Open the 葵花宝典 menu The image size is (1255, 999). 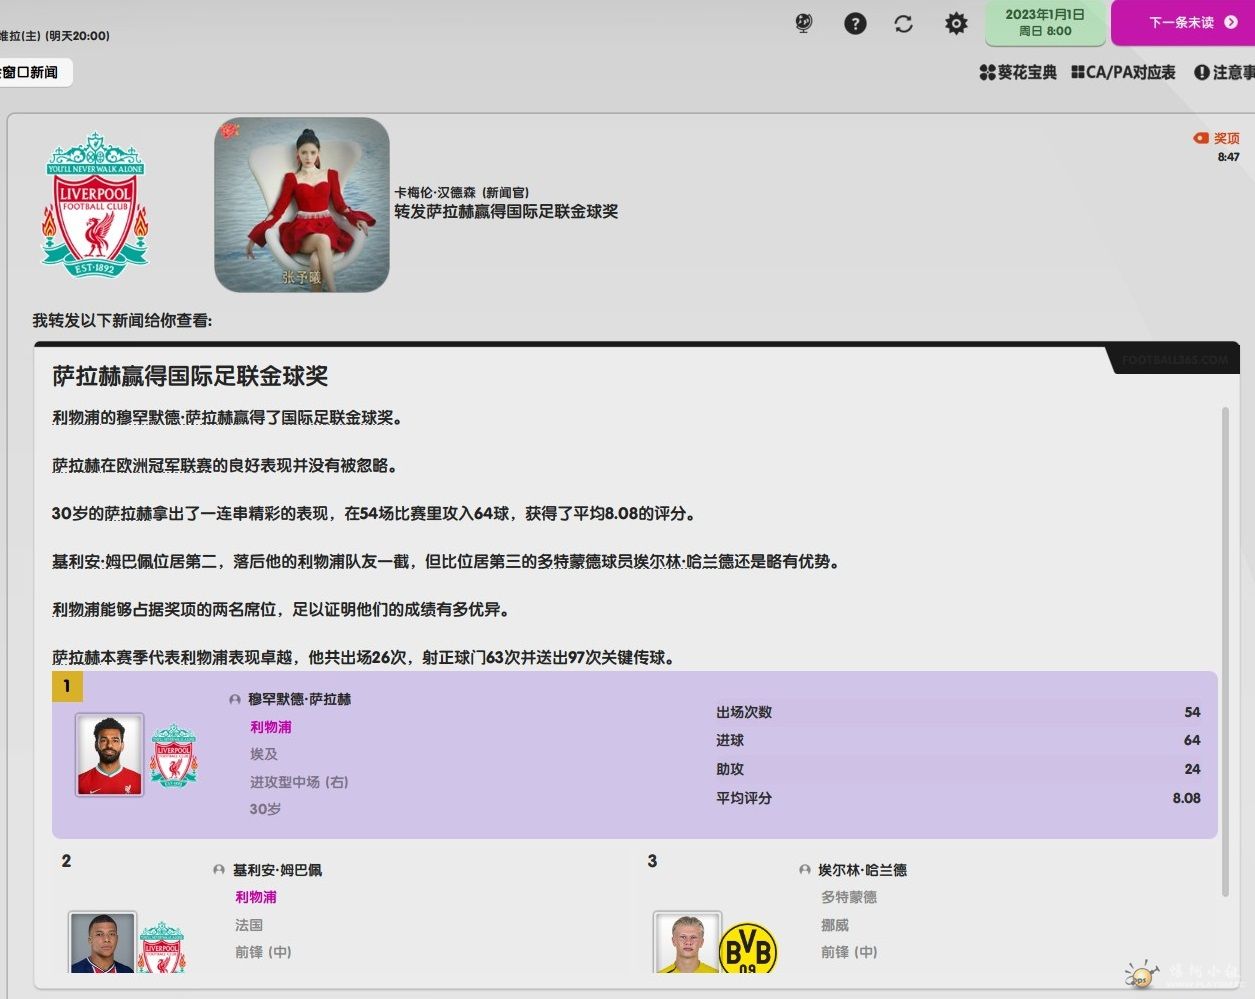(1018, 72)
